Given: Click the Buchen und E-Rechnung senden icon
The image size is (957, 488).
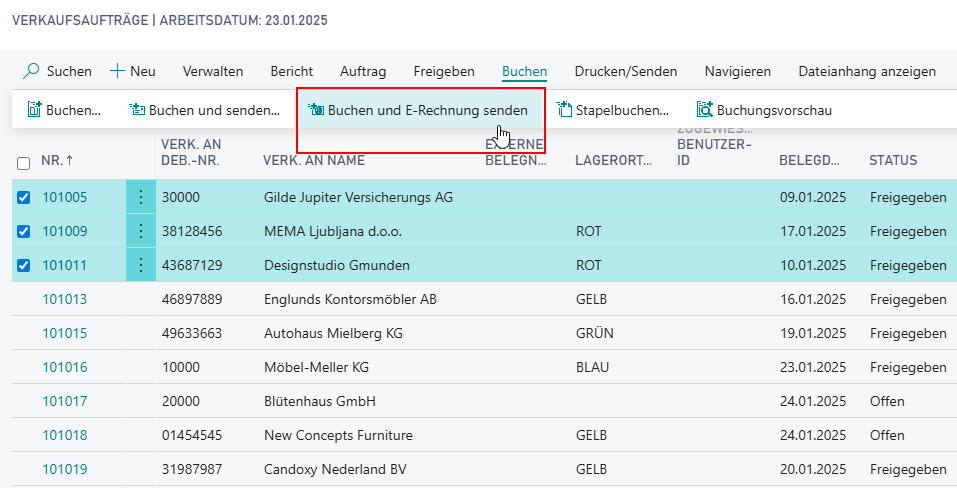Looking at the screenshot, I should (316, 110).
